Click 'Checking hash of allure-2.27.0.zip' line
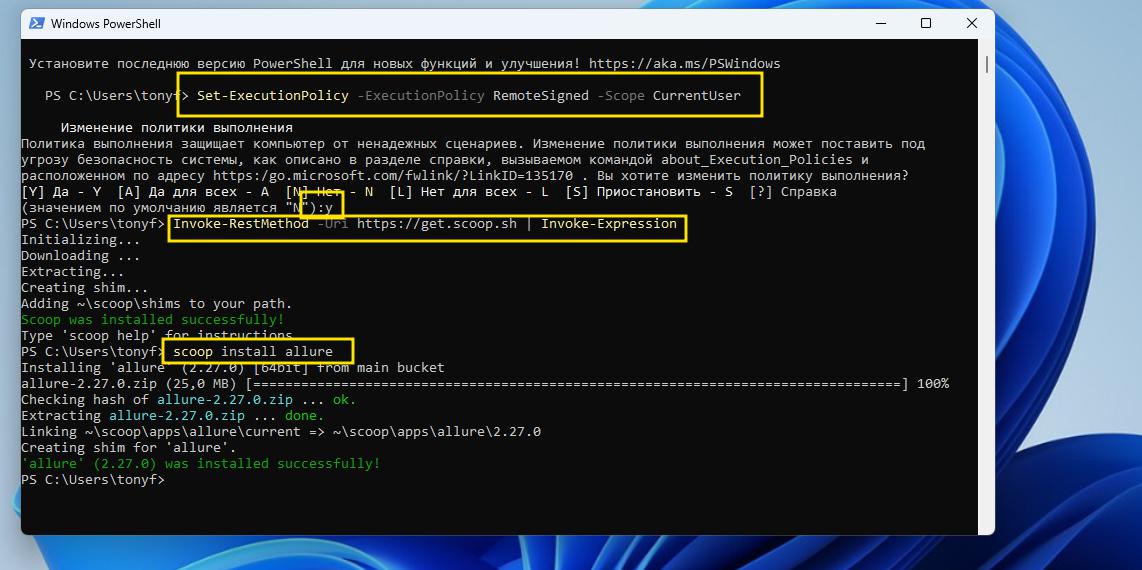This screenshot has height=570, width=1142. click(189, 400)
